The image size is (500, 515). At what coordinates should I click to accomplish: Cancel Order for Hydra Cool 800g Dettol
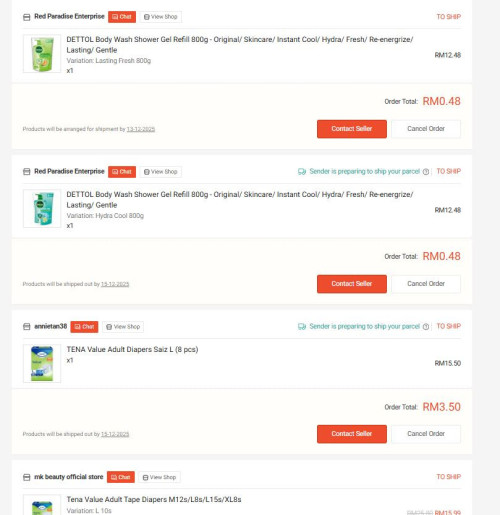click(x=426, y=284)
